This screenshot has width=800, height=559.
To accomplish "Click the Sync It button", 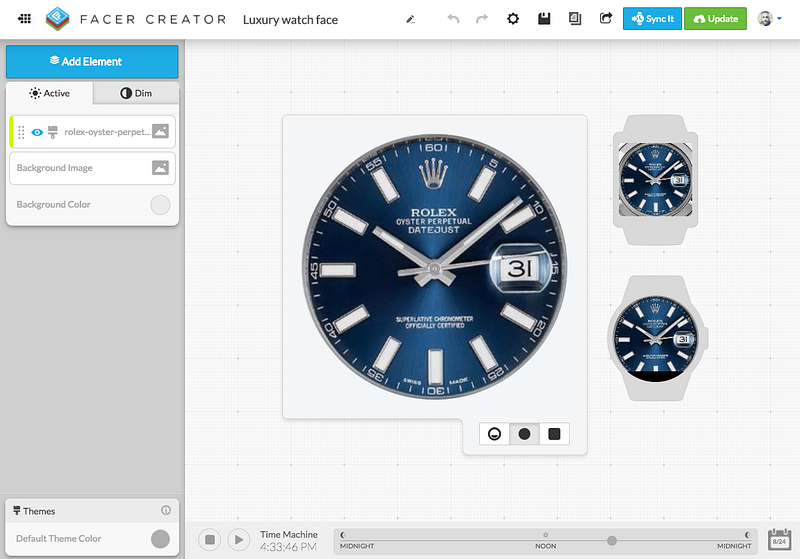I will 652,19.
